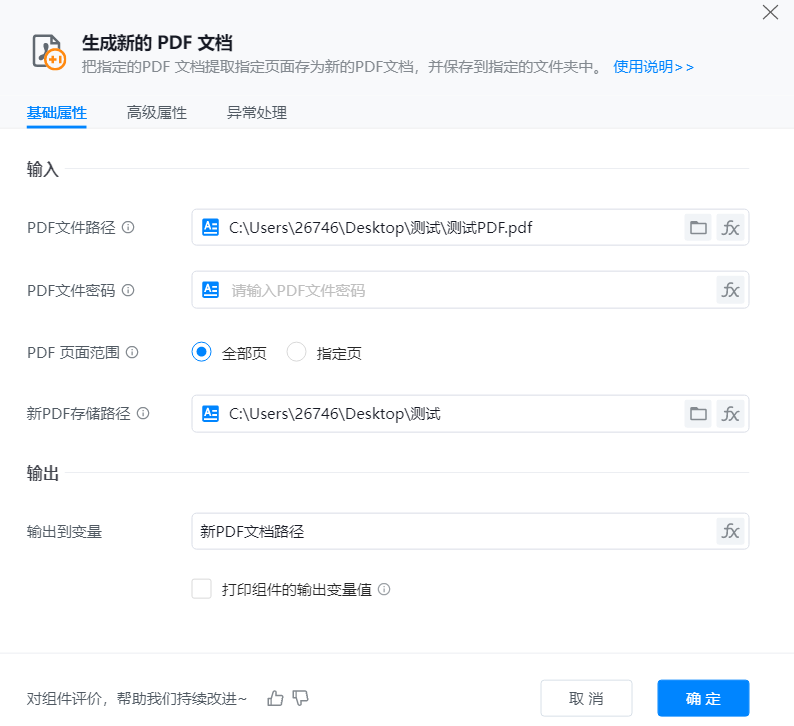Screen dimensions: 794x726
Task: Open folder browser for 新PDF存储路径
Action: click(698, 413)
